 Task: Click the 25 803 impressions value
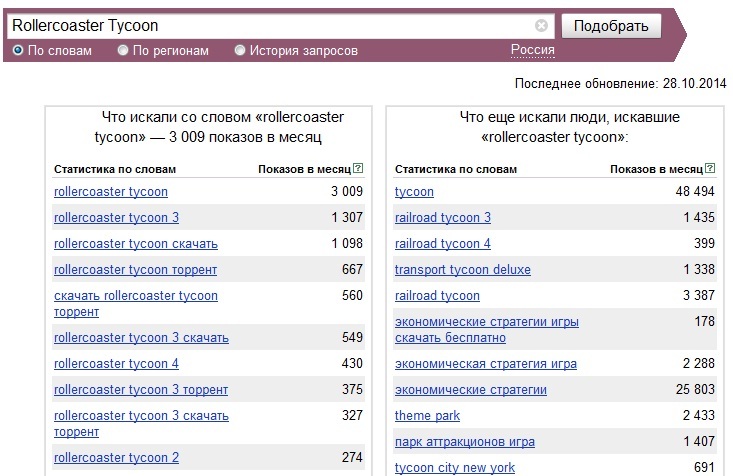pos(695,389)
